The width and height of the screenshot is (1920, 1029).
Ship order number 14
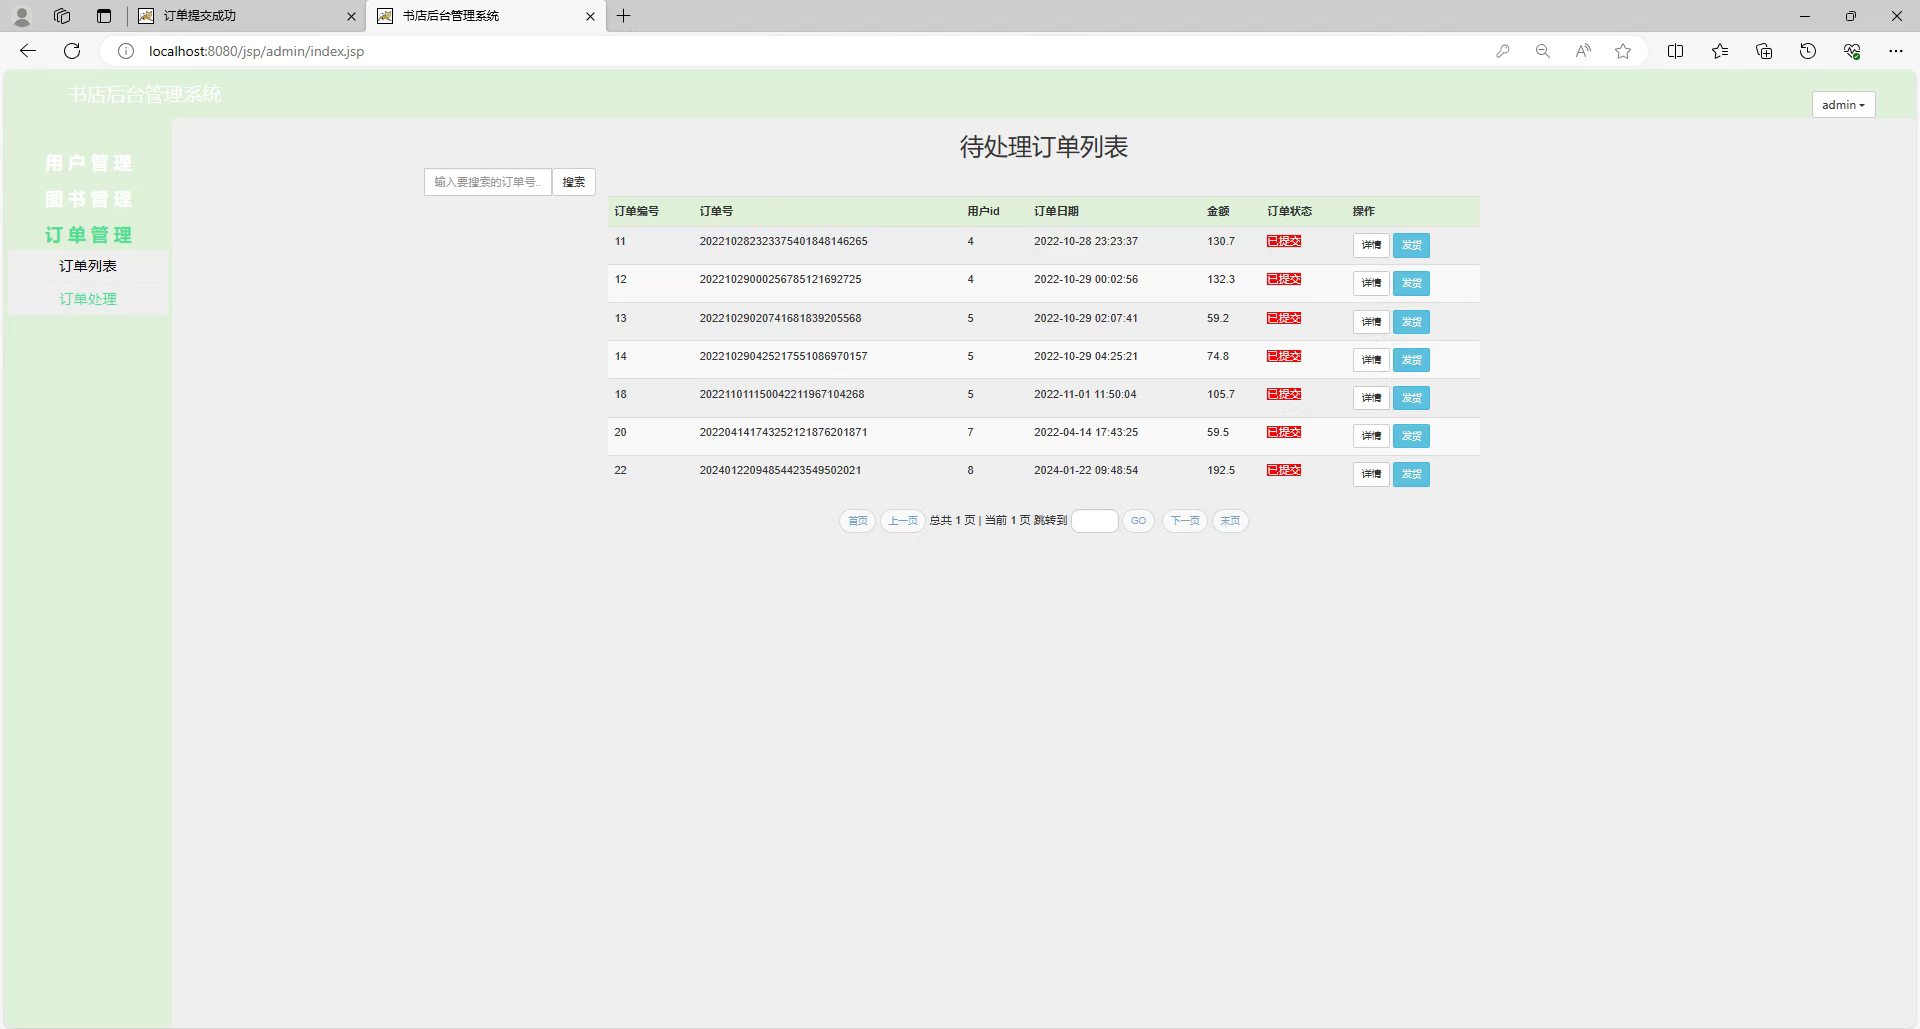tap(1411, 360)
